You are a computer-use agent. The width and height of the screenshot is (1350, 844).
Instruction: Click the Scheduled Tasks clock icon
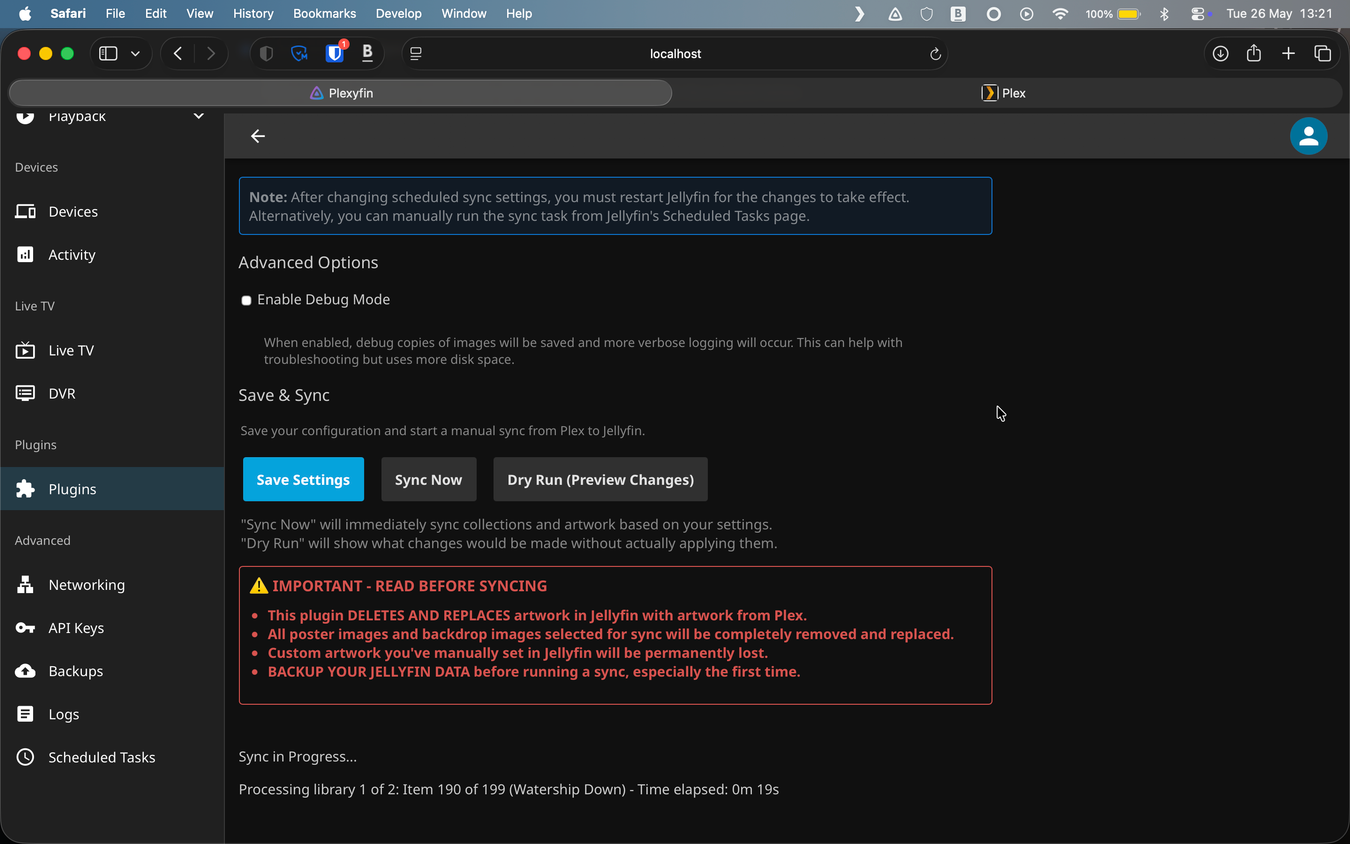[x=25, y=757]
